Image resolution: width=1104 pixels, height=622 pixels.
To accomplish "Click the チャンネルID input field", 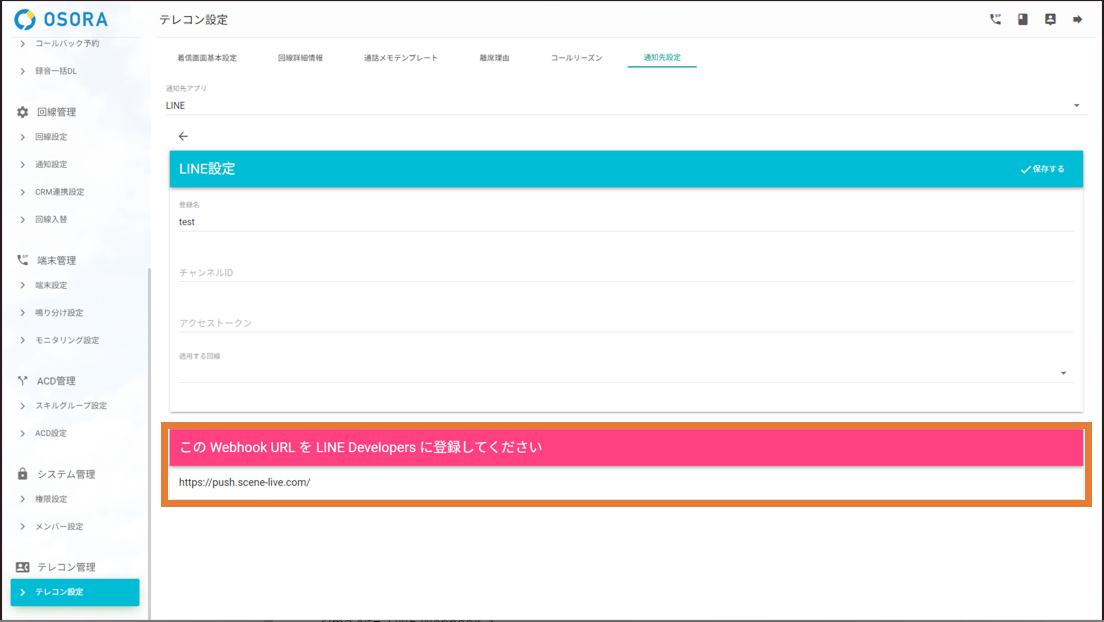I will [625, 272].
